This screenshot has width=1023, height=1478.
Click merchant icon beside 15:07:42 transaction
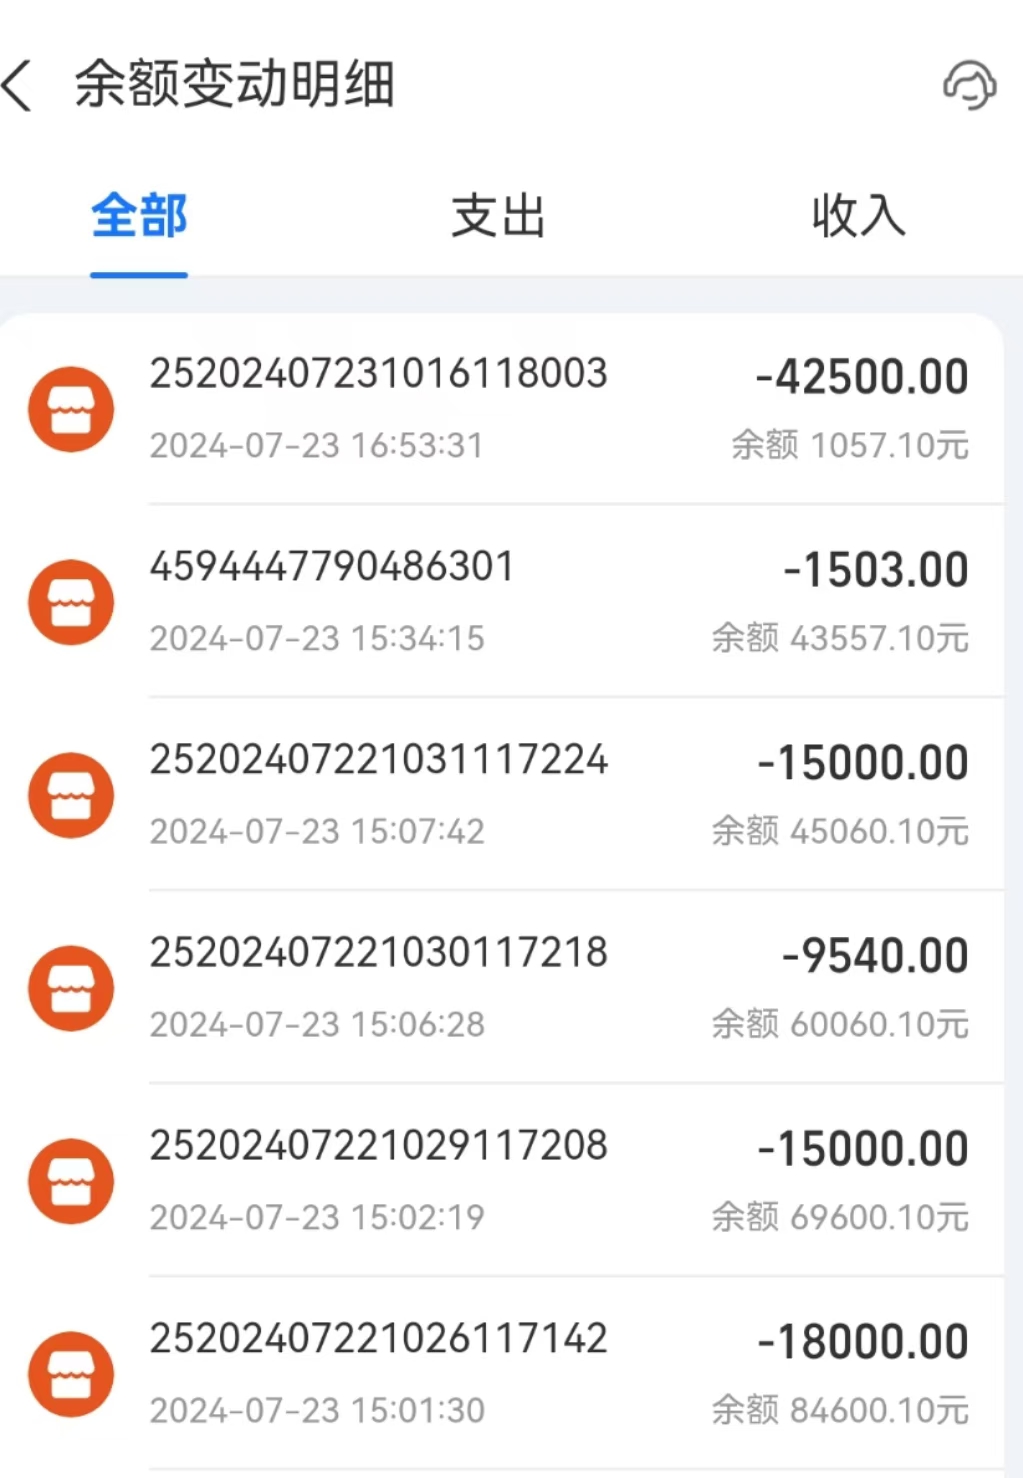pyautogui.click(x=71, y=795)
